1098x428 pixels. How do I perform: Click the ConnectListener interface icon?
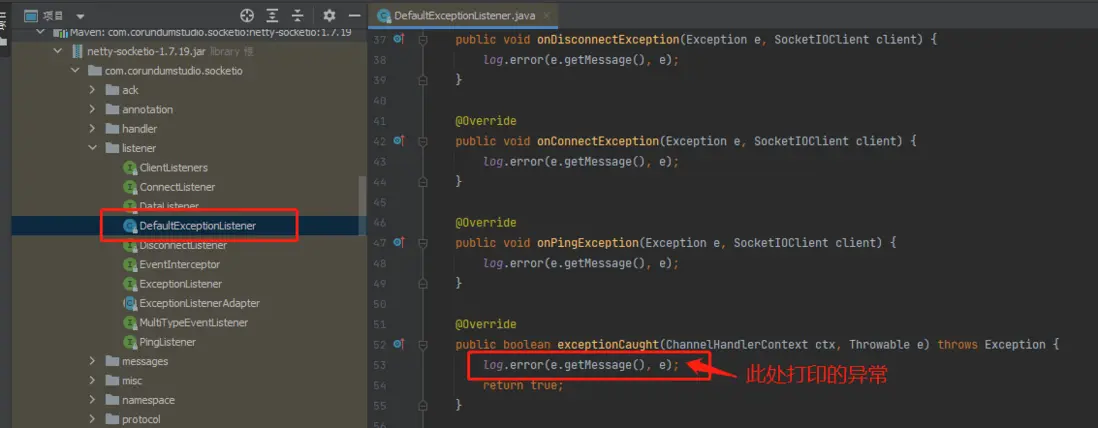129,187
